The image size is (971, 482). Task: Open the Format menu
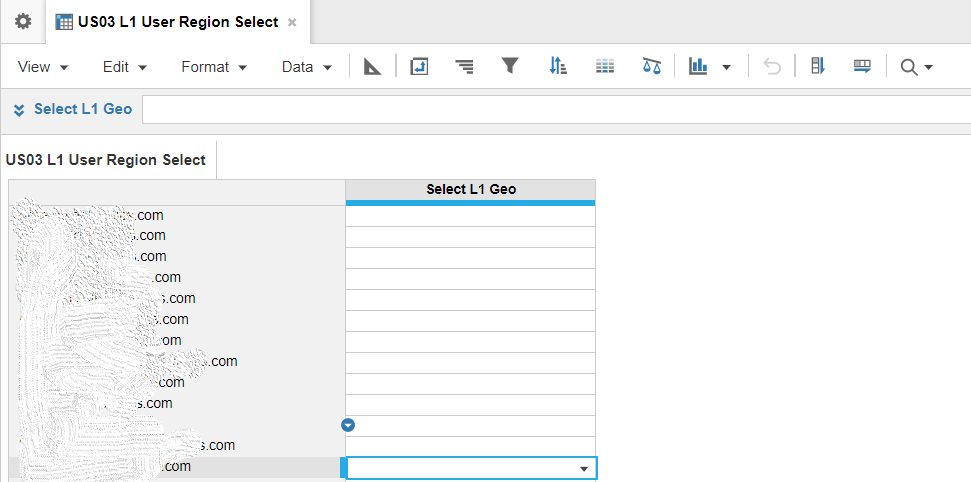pos(214,67)
